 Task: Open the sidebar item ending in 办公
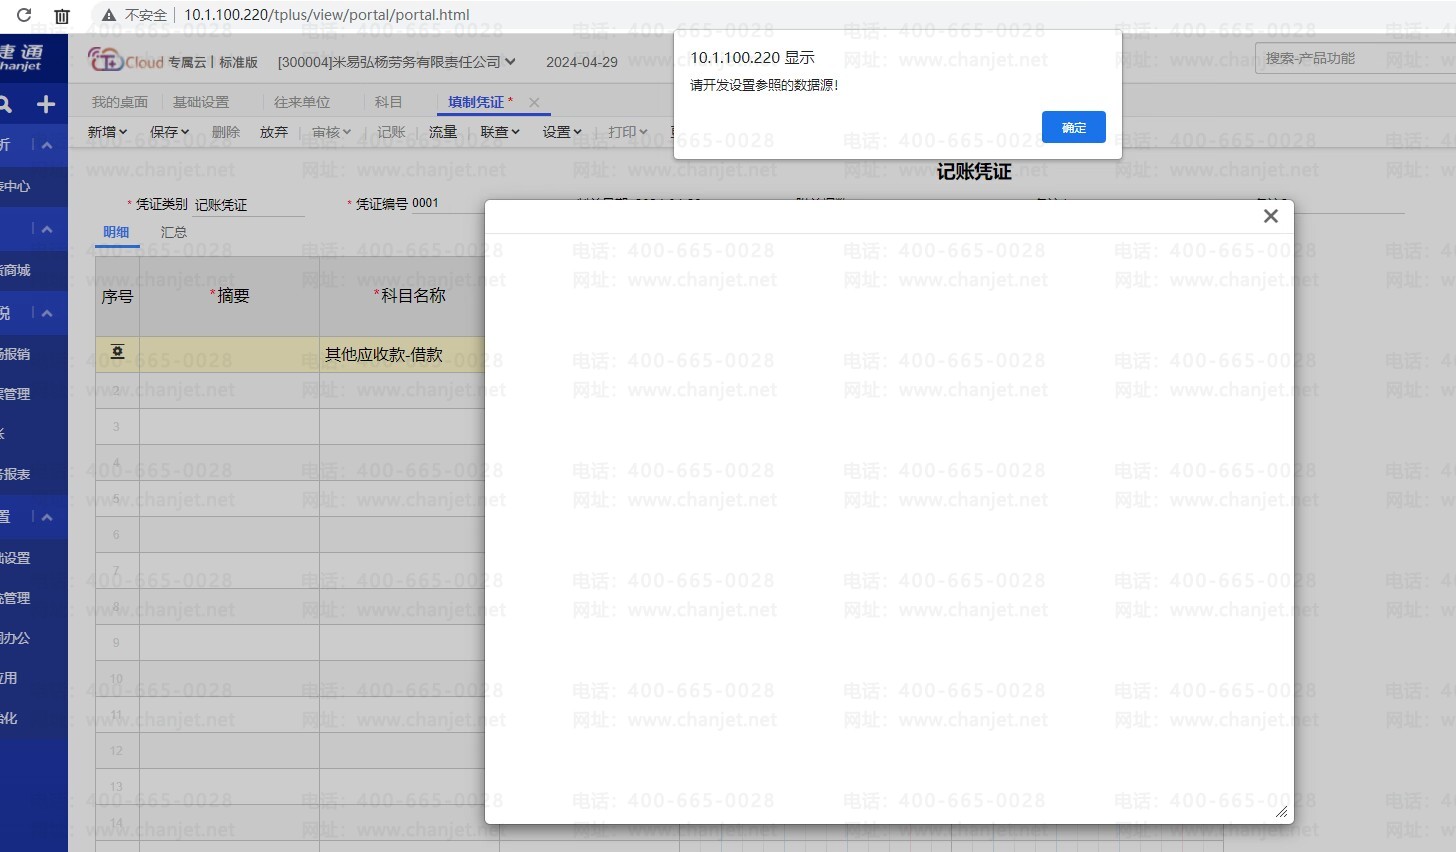point(16,638)
